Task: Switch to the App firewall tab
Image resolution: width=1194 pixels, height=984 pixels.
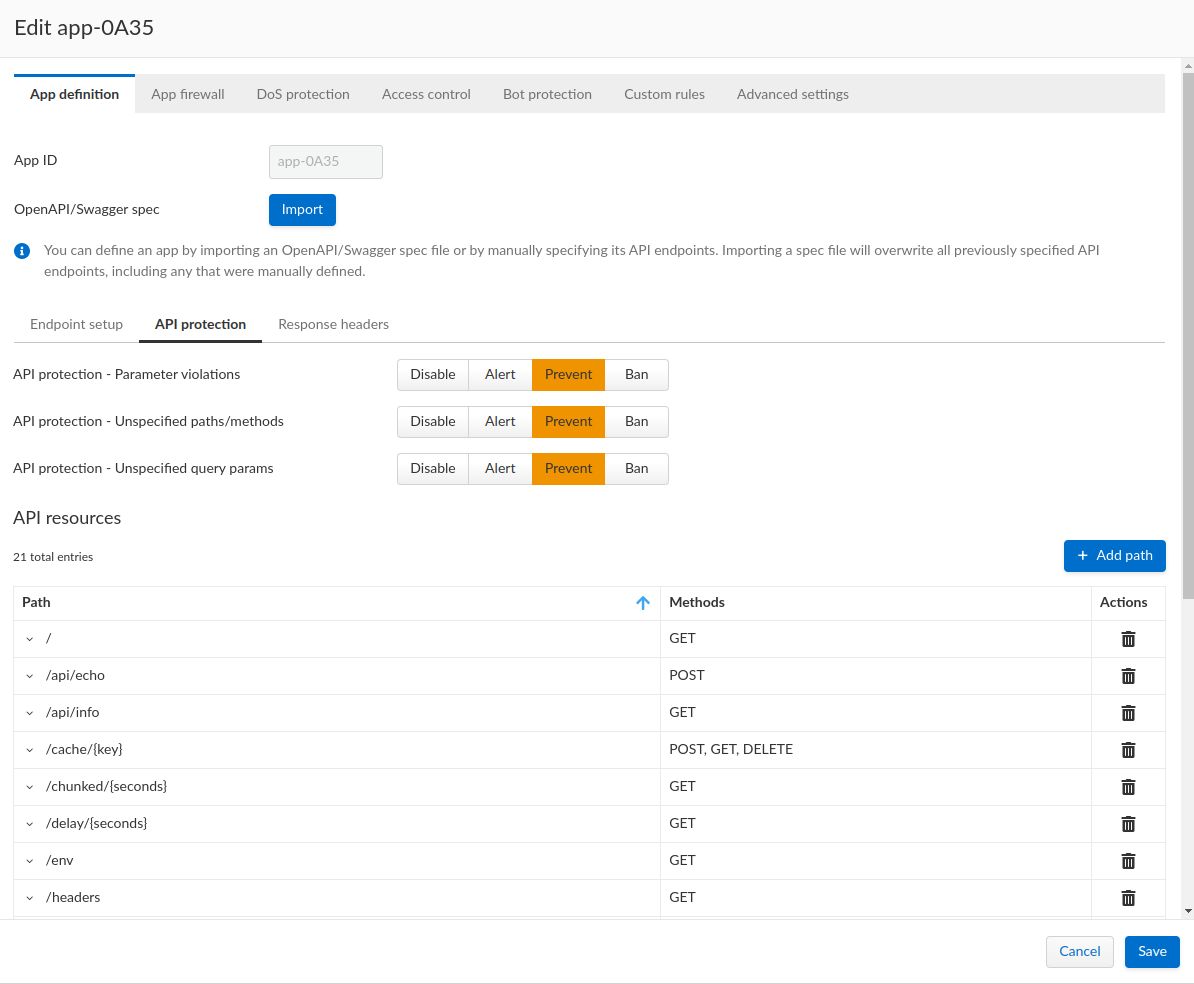Action: click(188, 94)
